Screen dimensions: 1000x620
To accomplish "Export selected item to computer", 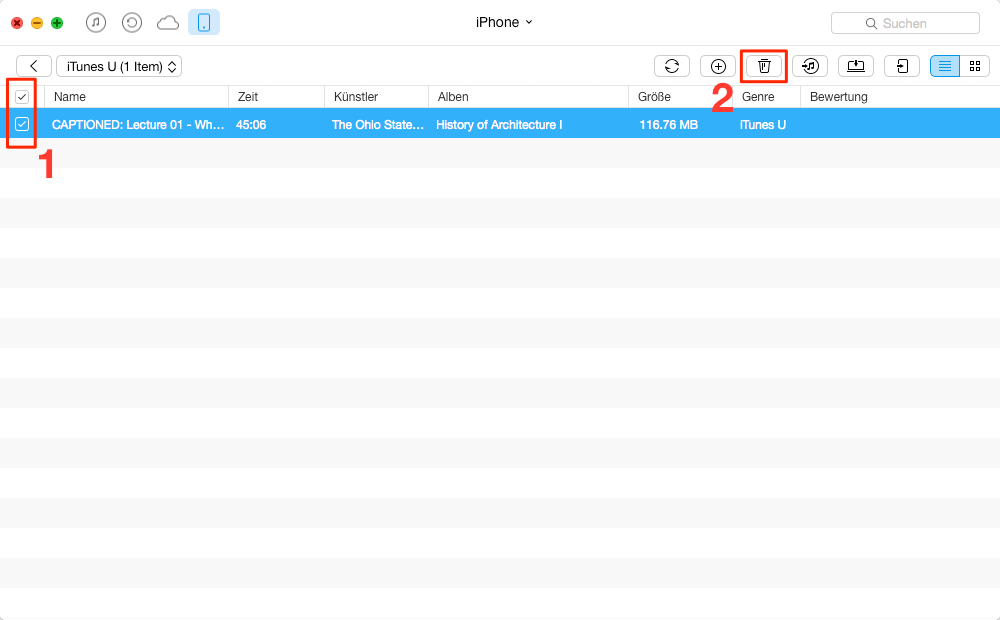I will [x=856, y=66].
